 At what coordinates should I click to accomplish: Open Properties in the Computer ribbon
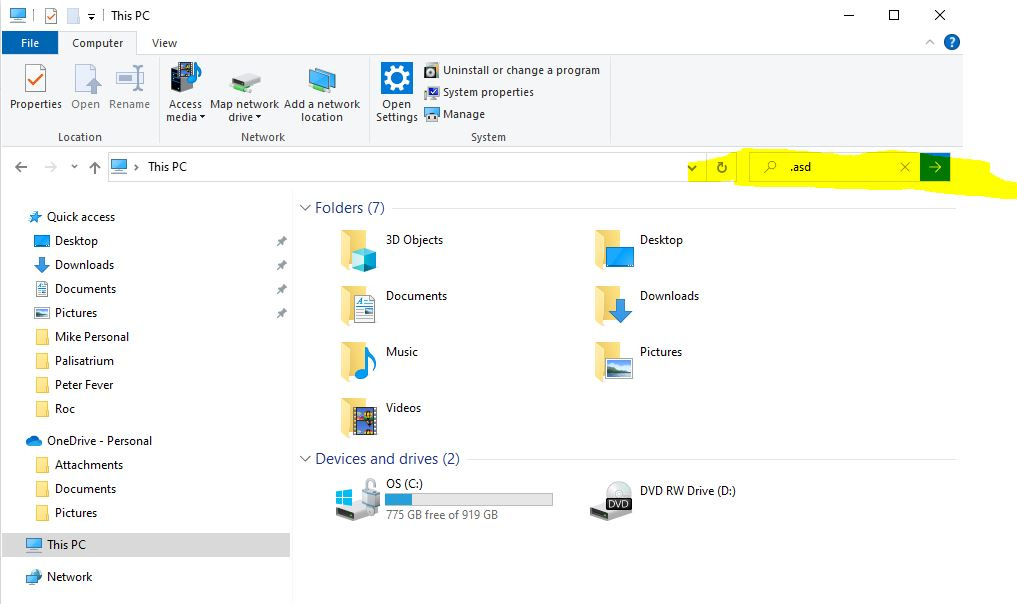36,86
